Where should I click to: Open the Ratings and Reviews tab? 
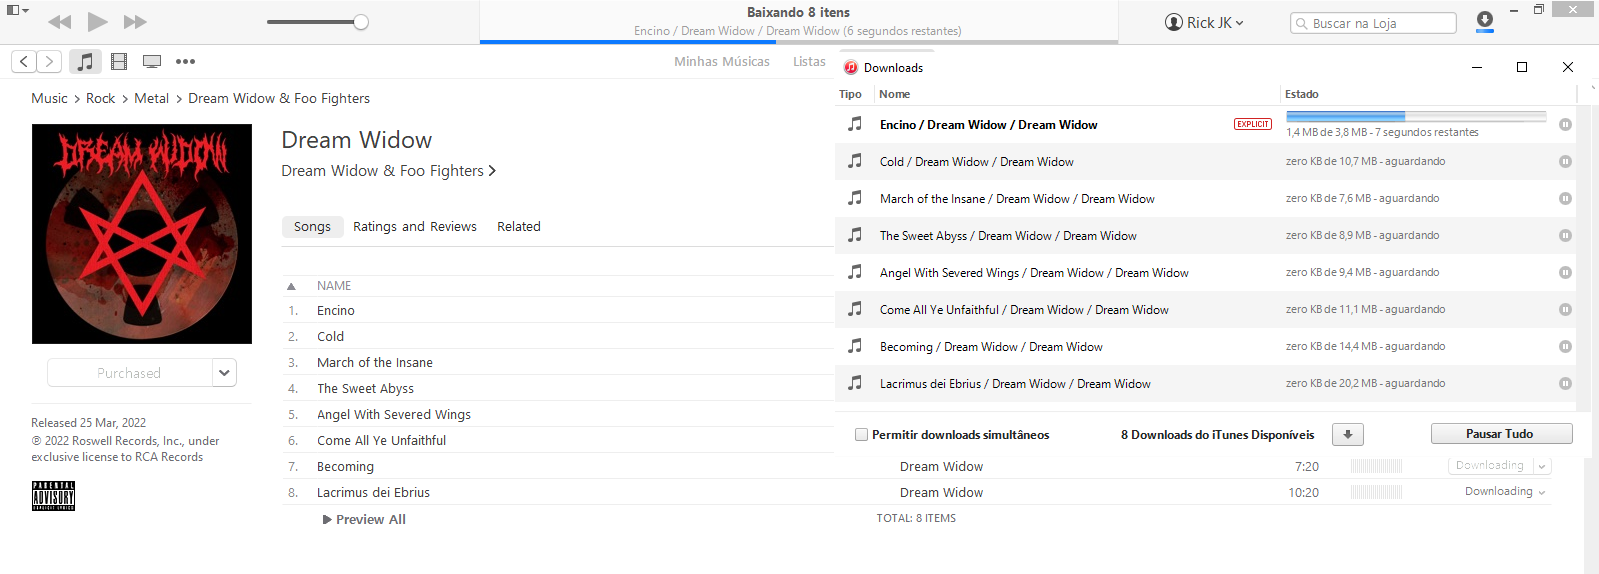[x=414, y=227]
